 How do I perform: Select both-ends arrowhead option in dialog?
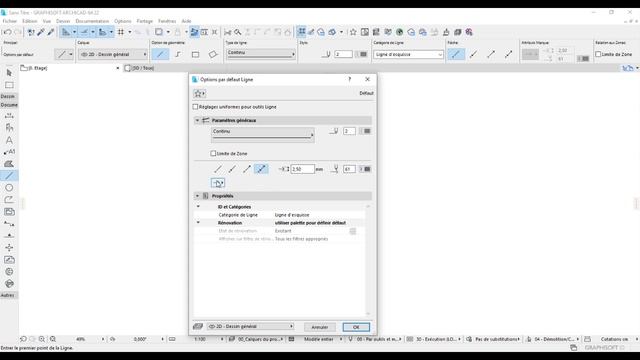(261, 169)
